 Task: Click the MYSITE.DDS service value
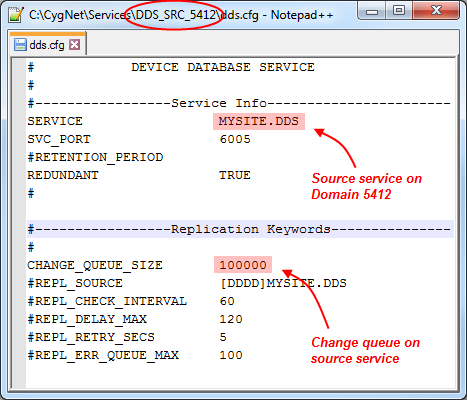point(259,121)
